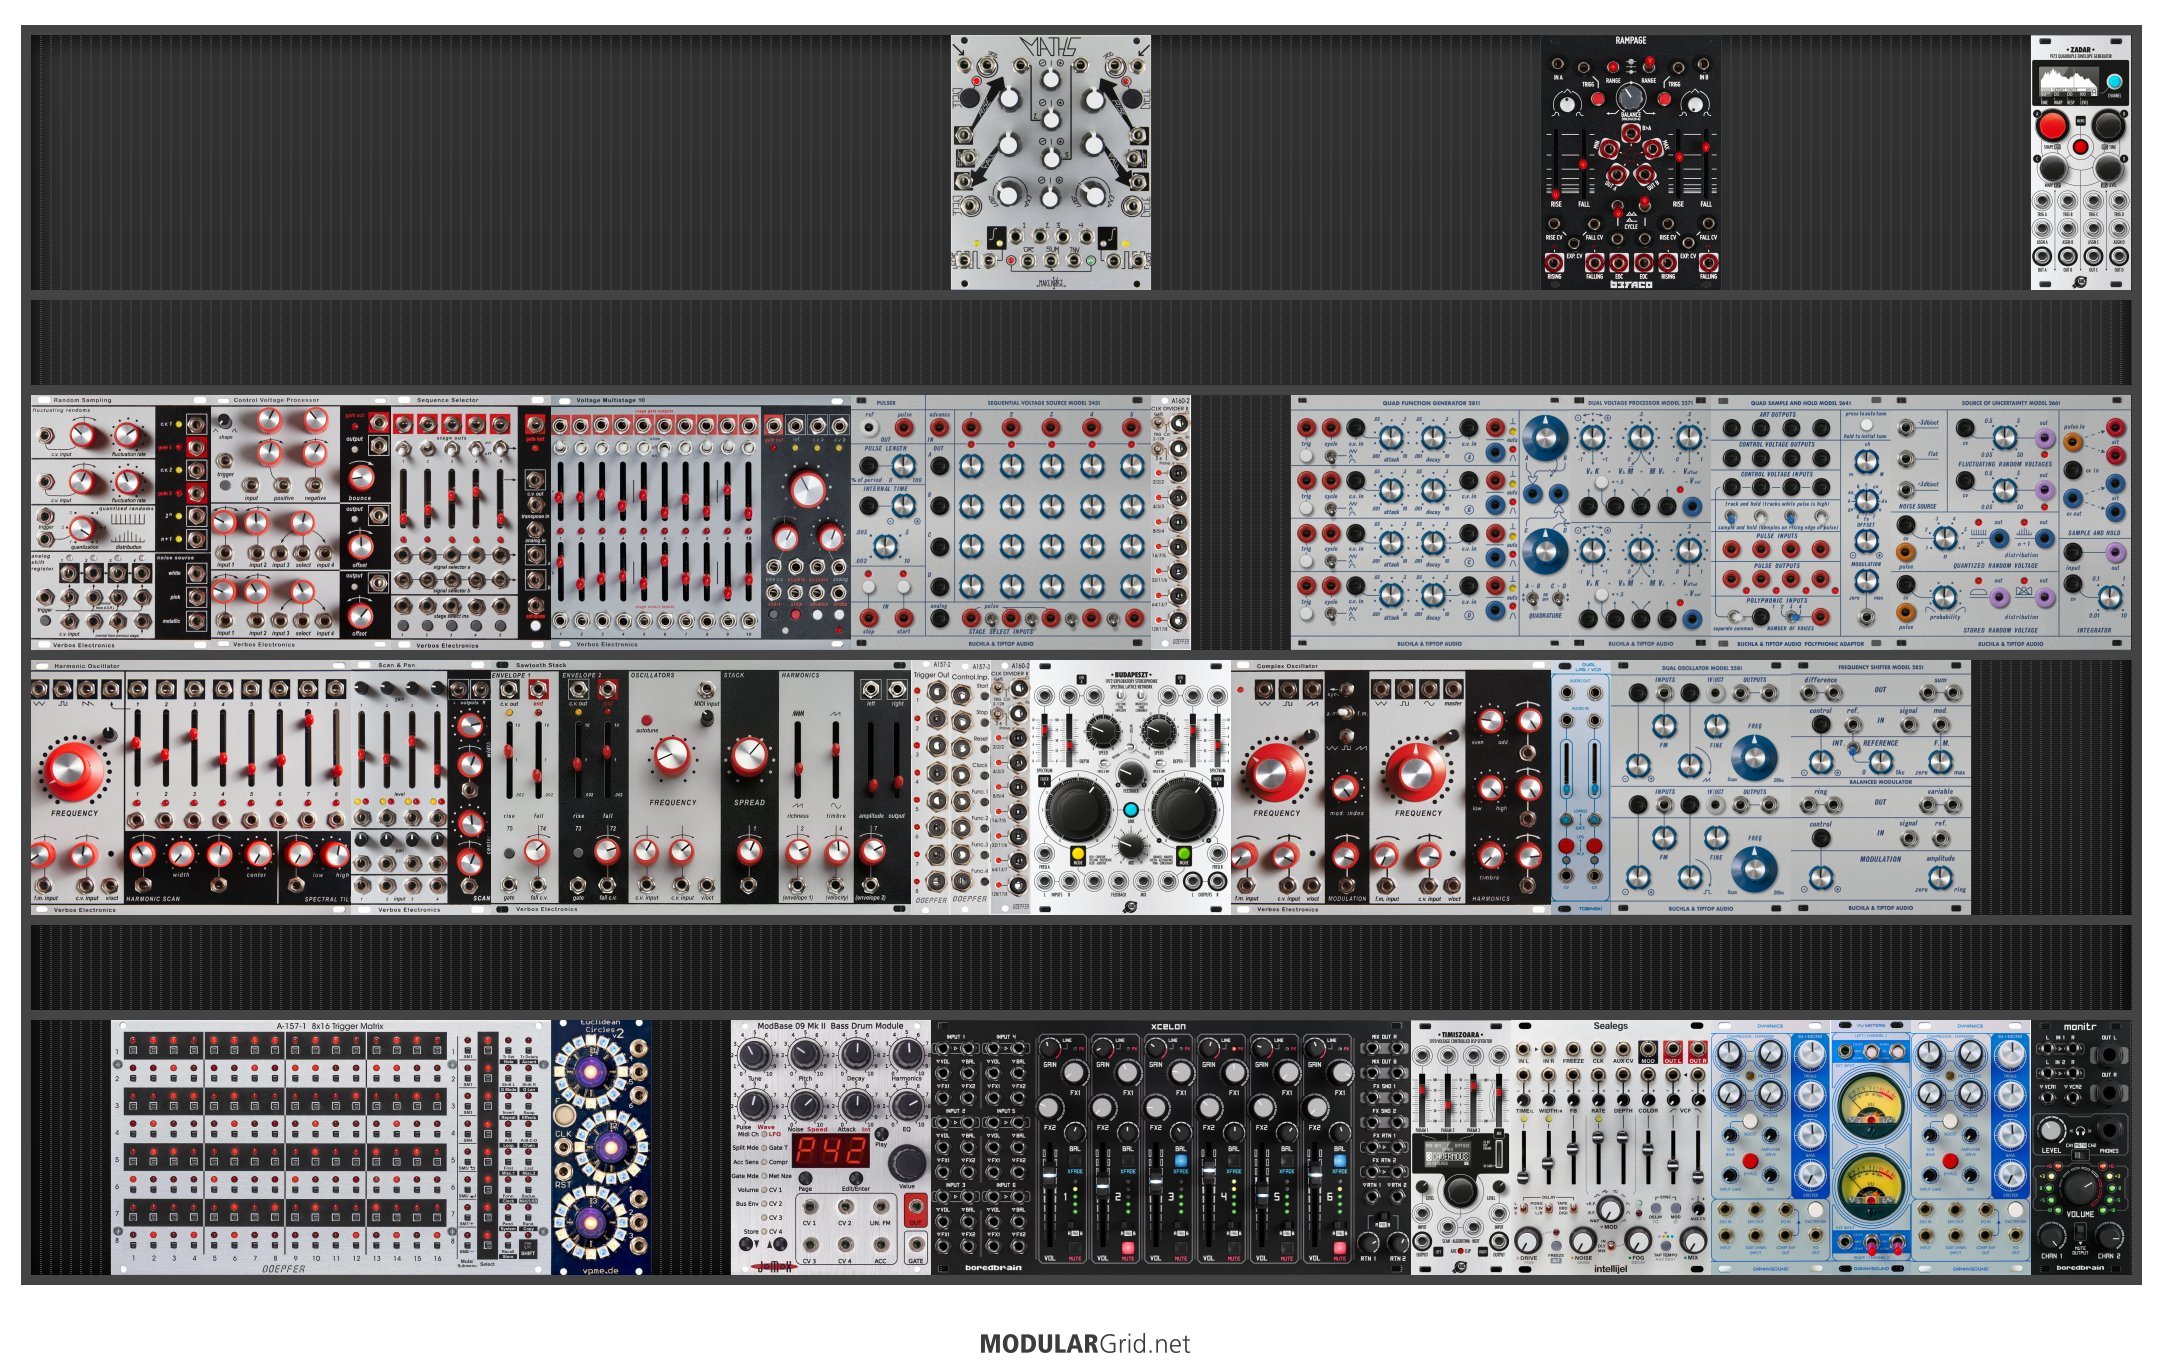2172x1365 pixels.
Task: Click the ModBase Edit/Enter button
Action: pyautogui.click(x=856, y=1178)
